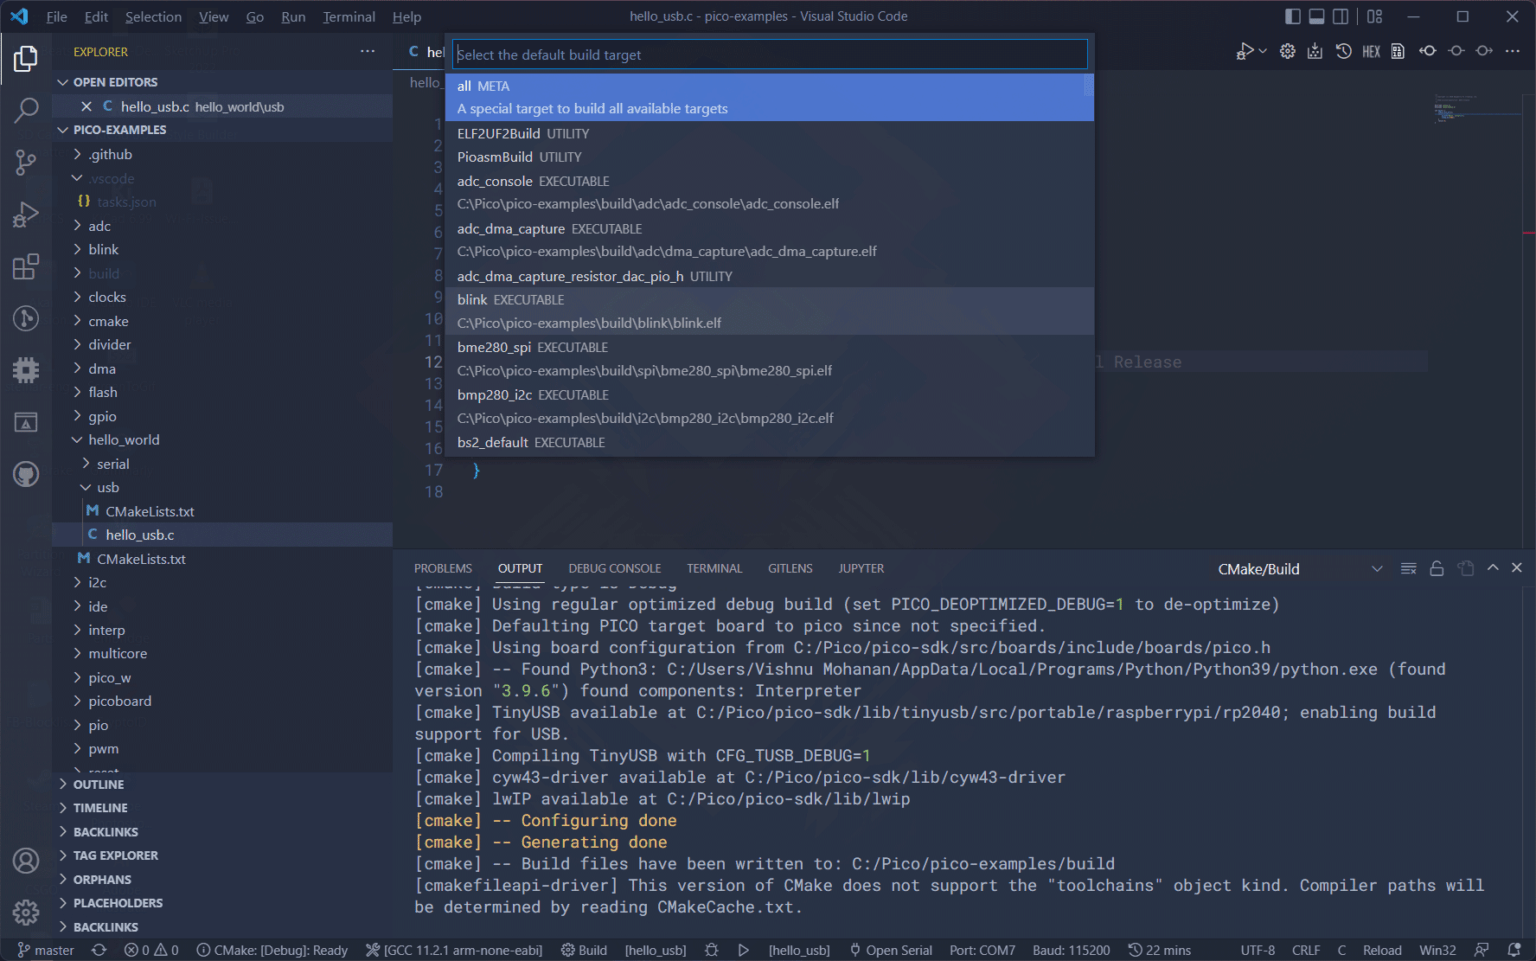The height and width of the screenshot is (961, 1536).
Task: Click the Manage gear icon
Action: (x=26, y=912)
